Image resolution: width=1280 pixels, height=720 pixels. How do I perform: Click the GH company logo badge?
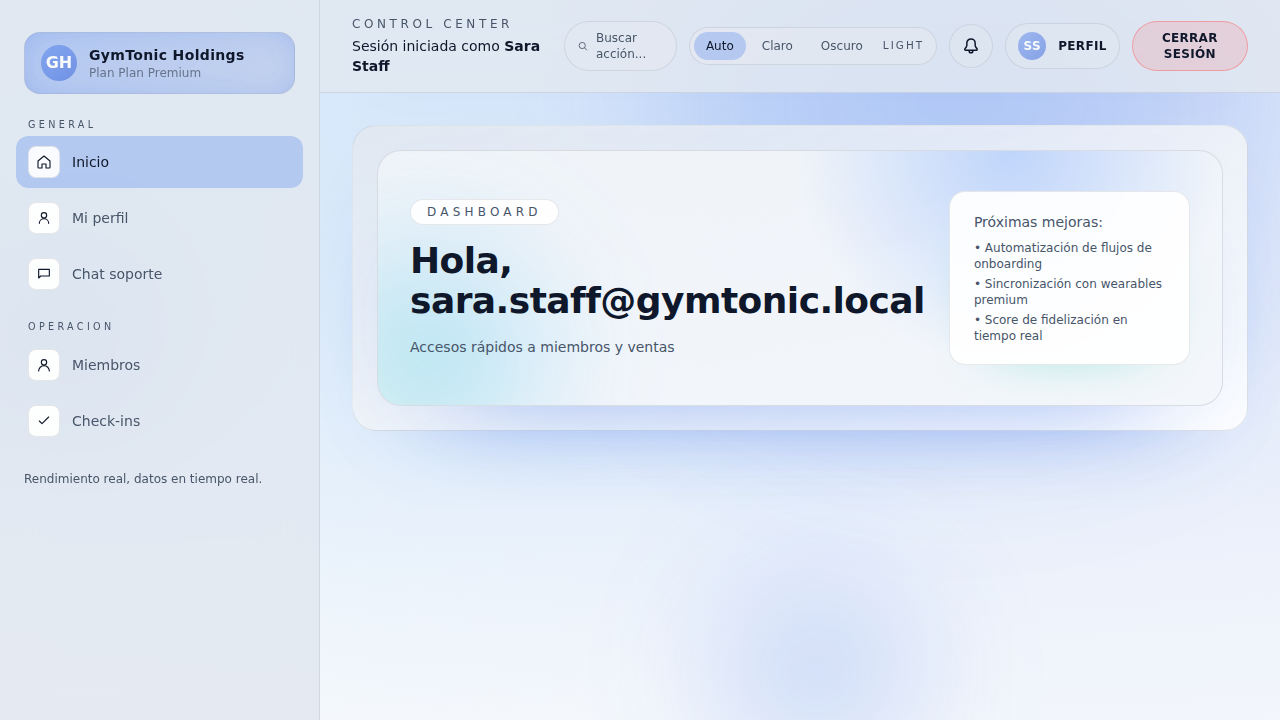pyautogui.click(x=59, y=63)
